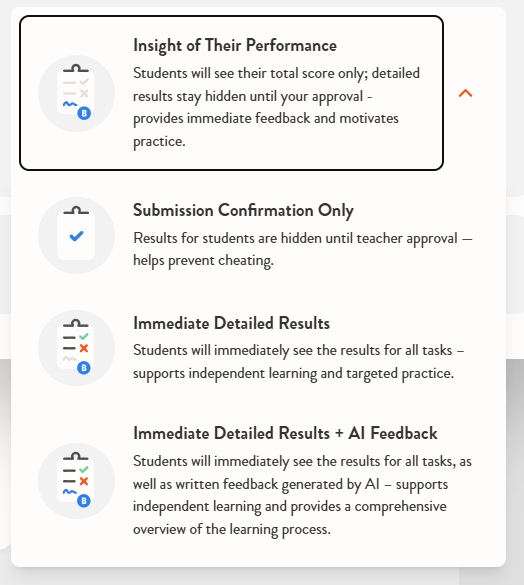
Task: Click the Insight of Their Performance heading
Action: [x=235, y=46]
